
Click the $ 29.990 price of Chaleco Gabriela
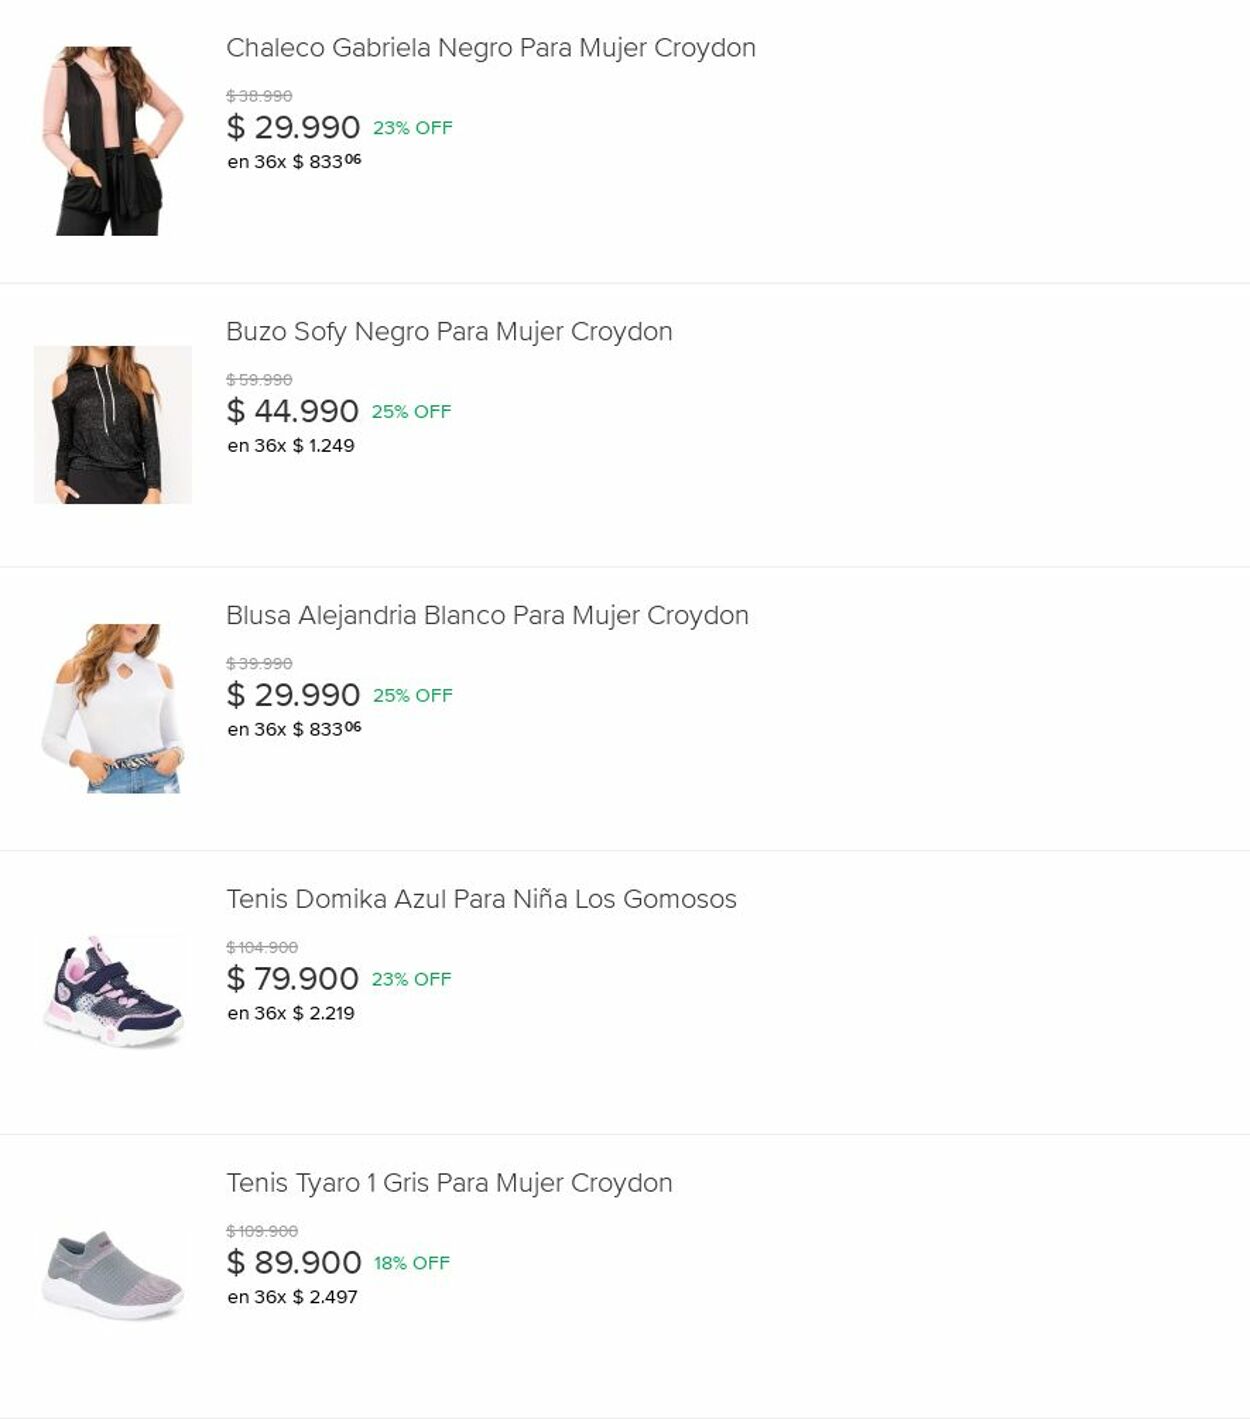293,128
